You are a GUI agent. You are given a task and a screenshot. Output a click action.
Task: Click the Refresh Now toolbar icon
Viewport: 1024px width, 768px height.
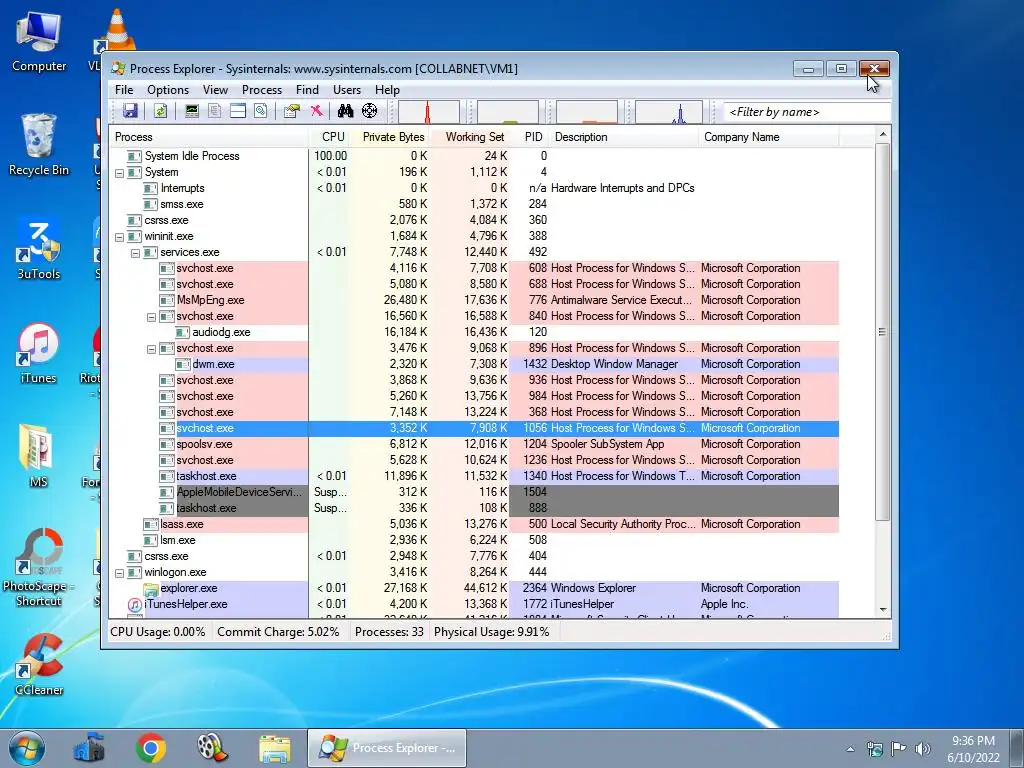point(161,111)
